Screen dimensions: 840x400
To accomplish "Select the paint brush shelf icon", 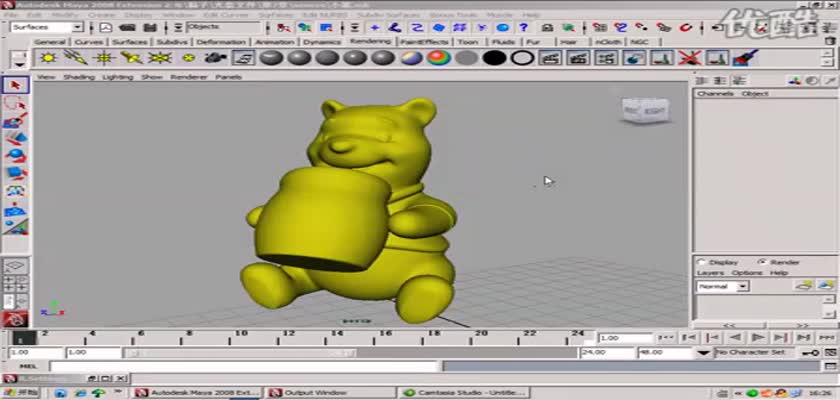I will 745,57.
